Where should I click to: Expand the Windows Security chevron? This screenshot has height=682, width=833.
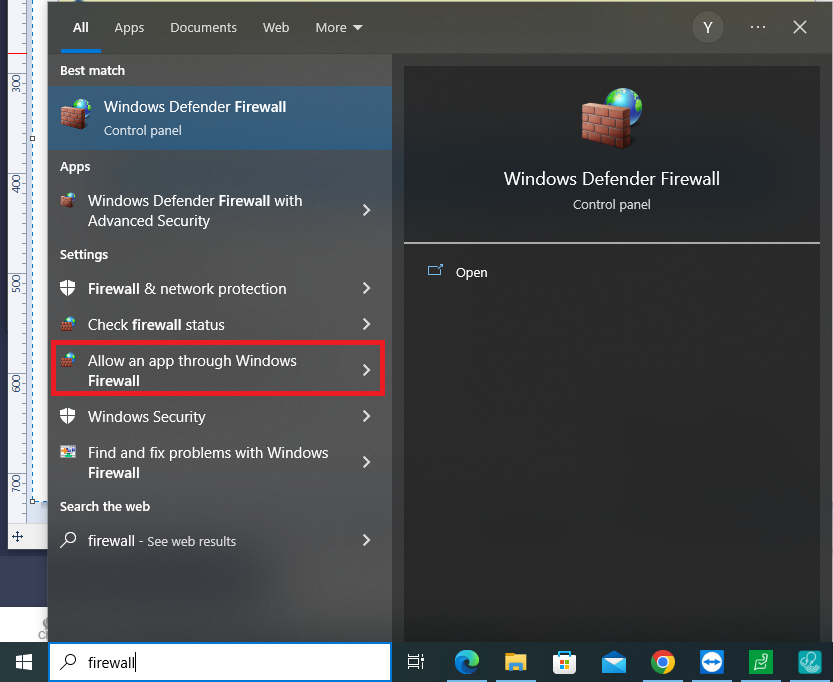tap(367, 416)
